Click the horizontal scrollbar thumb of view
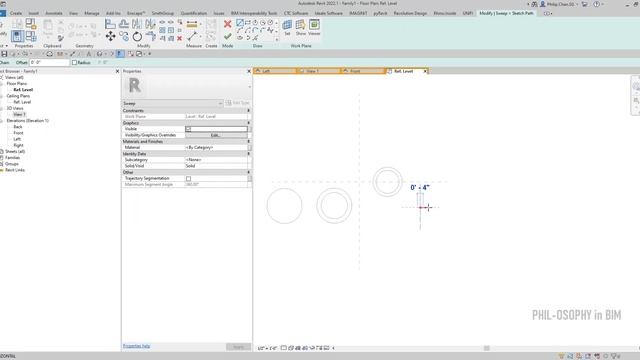640x360 pixels. 487,348
